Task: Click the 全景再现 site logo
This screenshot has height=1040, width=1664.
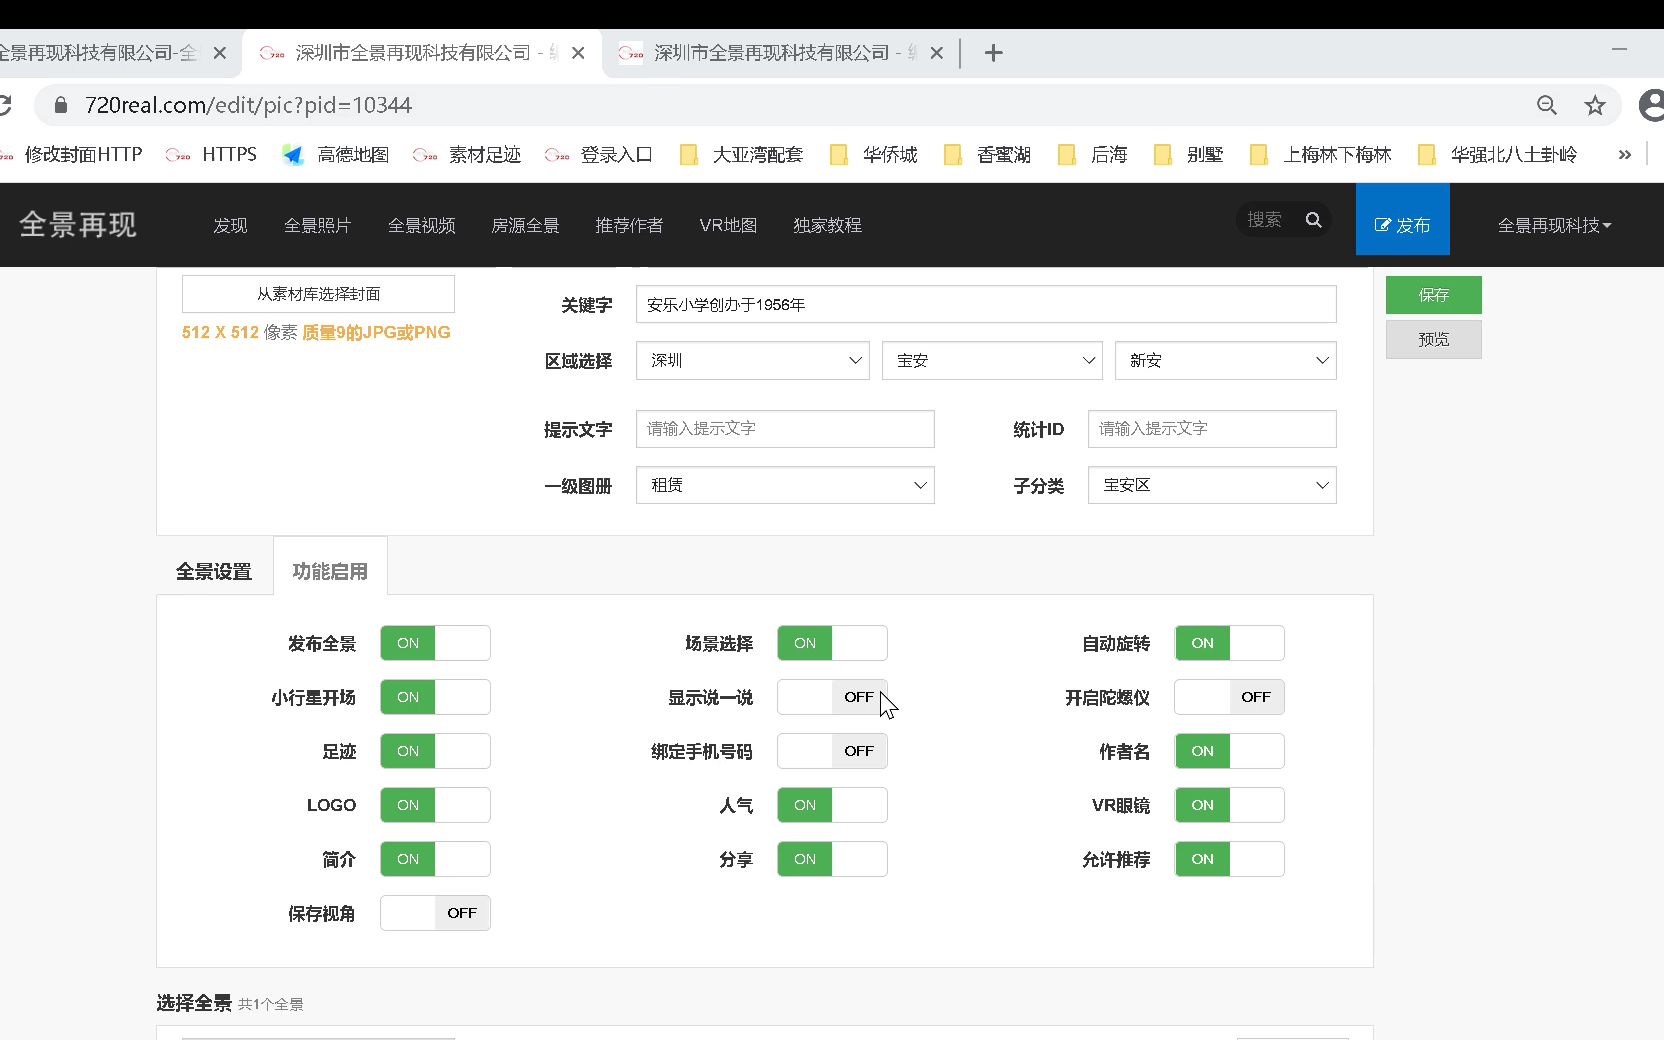Action: click(78, 225)
